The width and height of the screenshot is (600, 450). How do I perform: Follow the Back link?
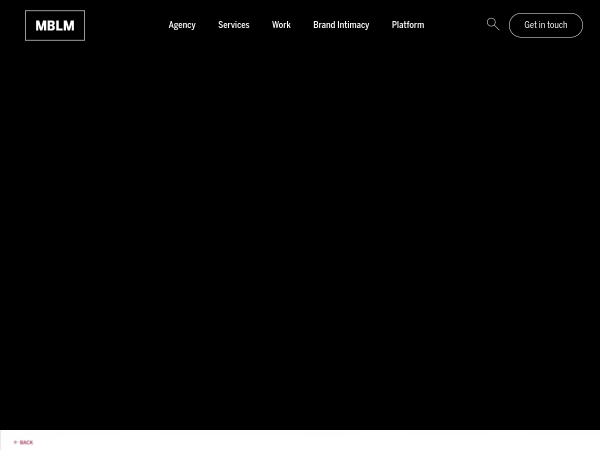pos(23,442)
